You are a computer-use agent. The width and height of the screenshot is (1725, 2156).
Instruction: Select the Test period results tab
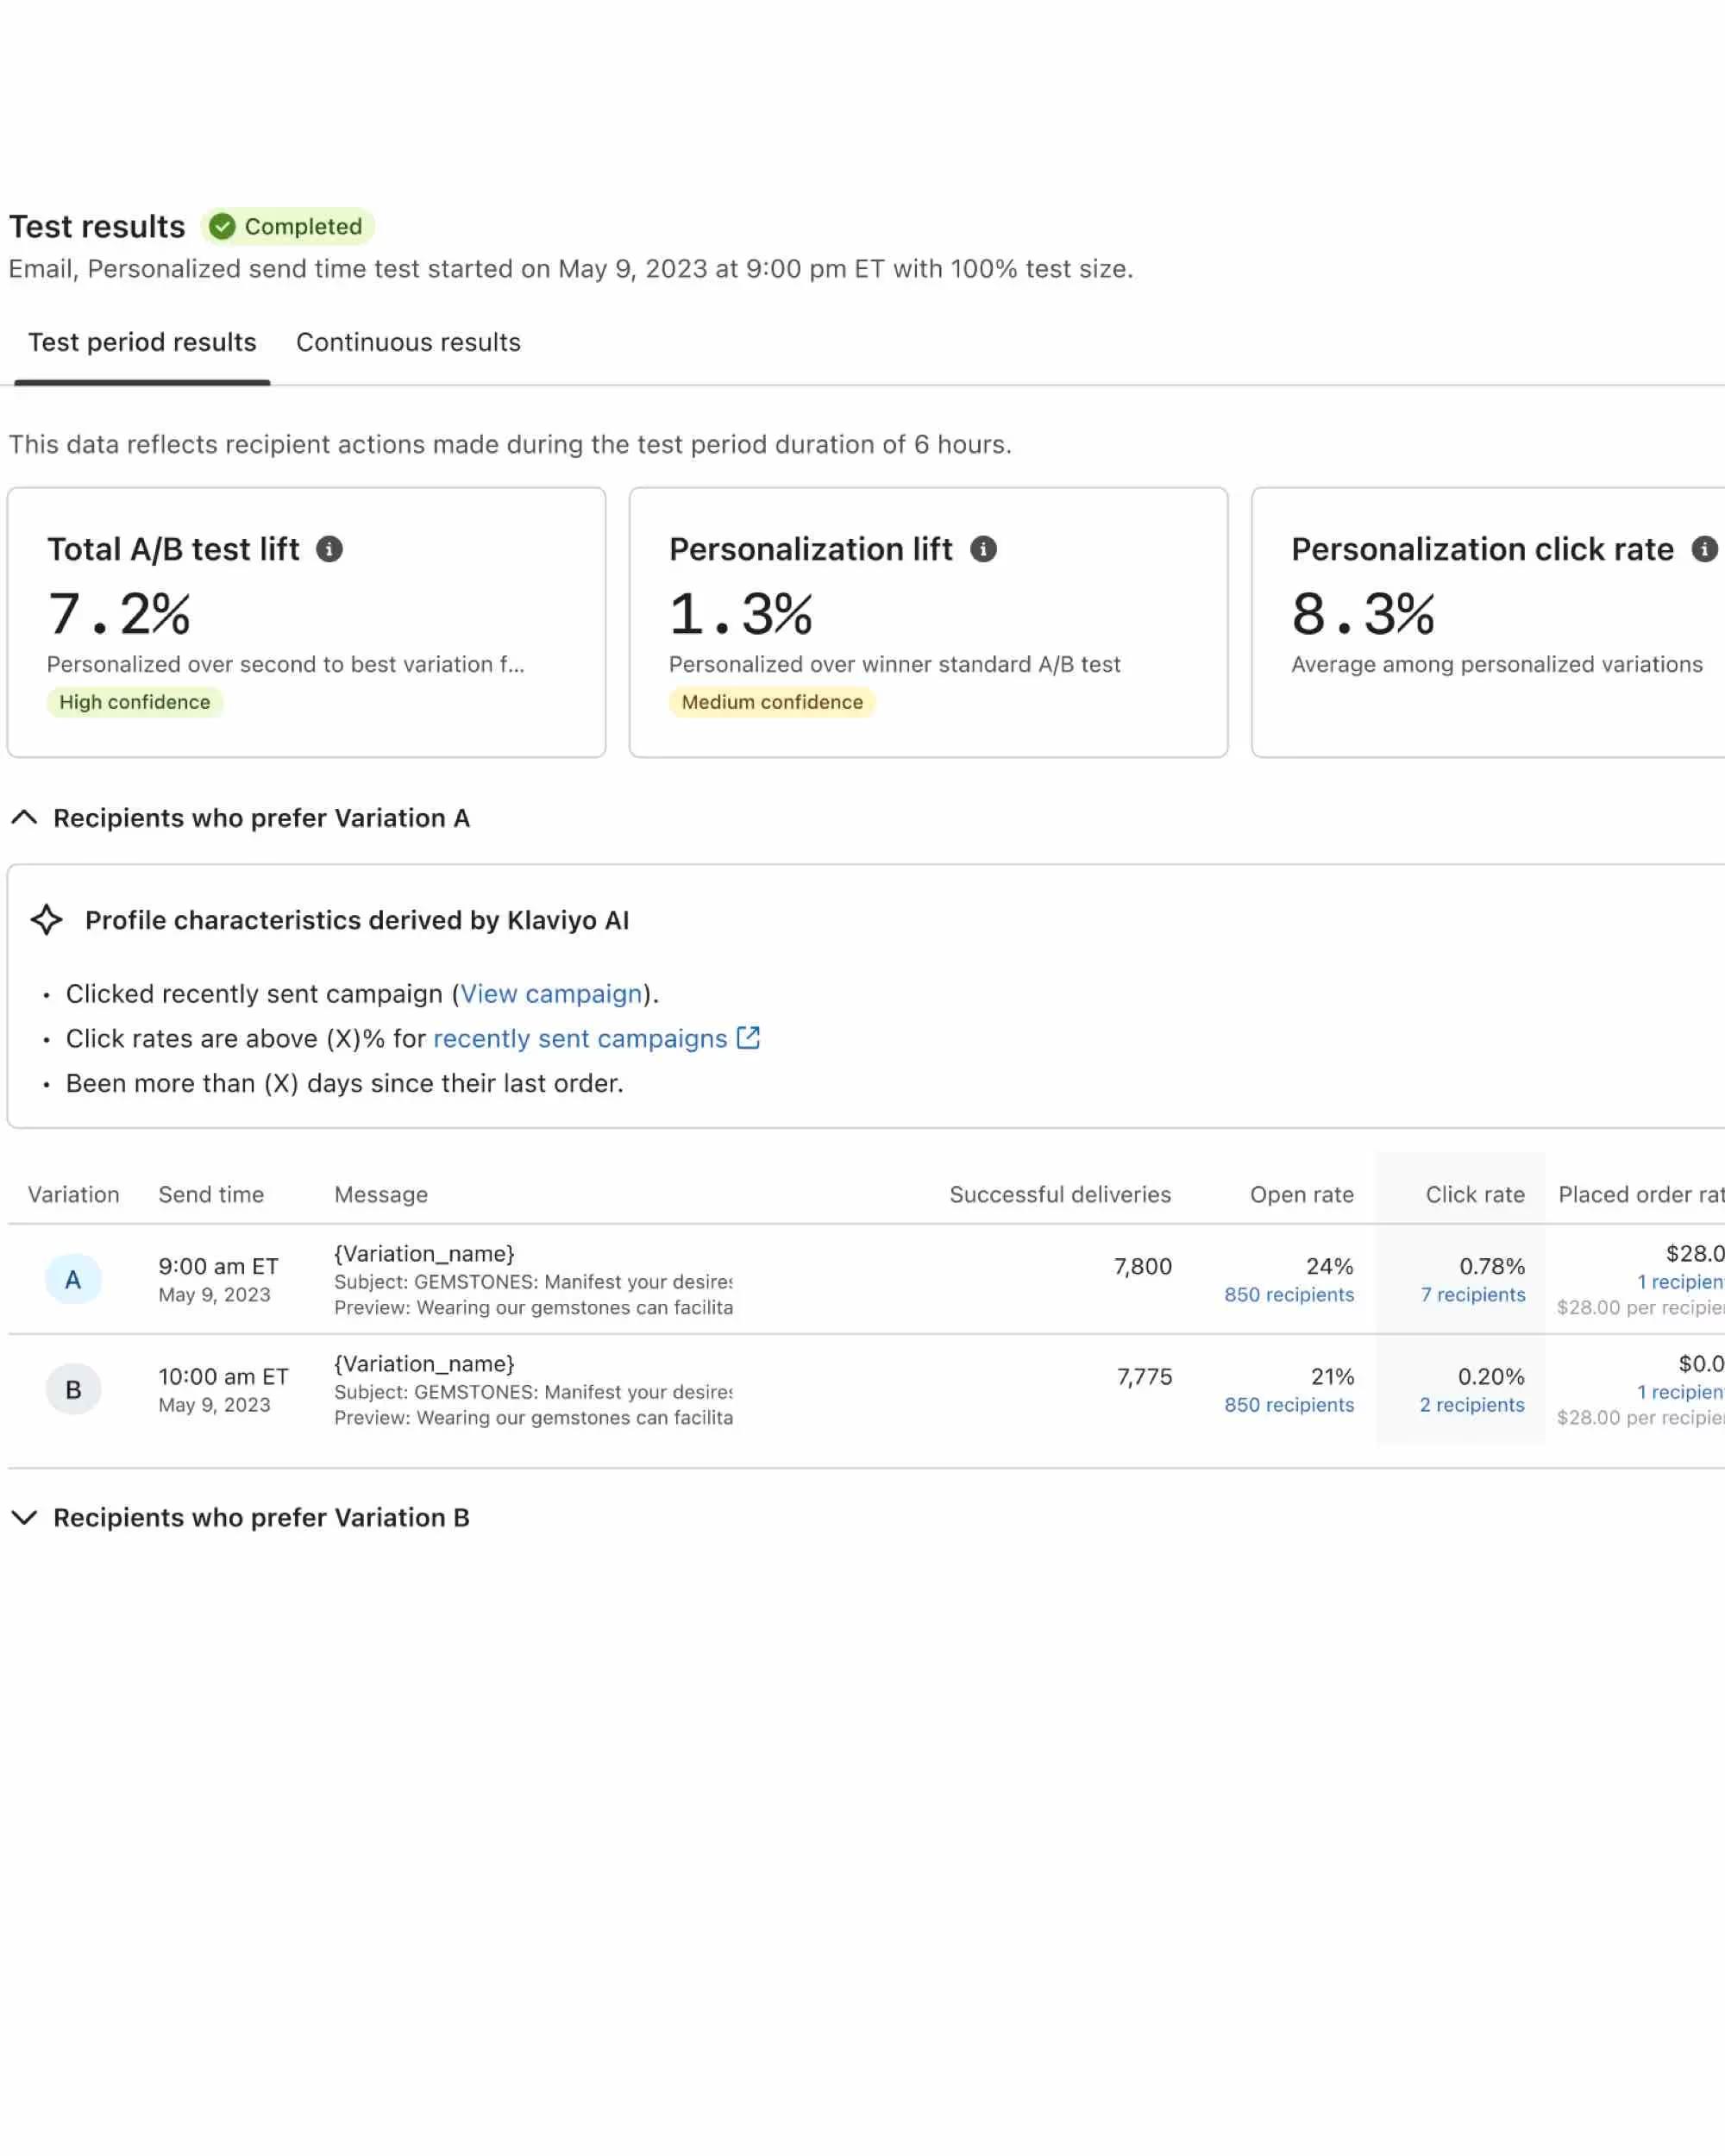(x=142, y=342)
